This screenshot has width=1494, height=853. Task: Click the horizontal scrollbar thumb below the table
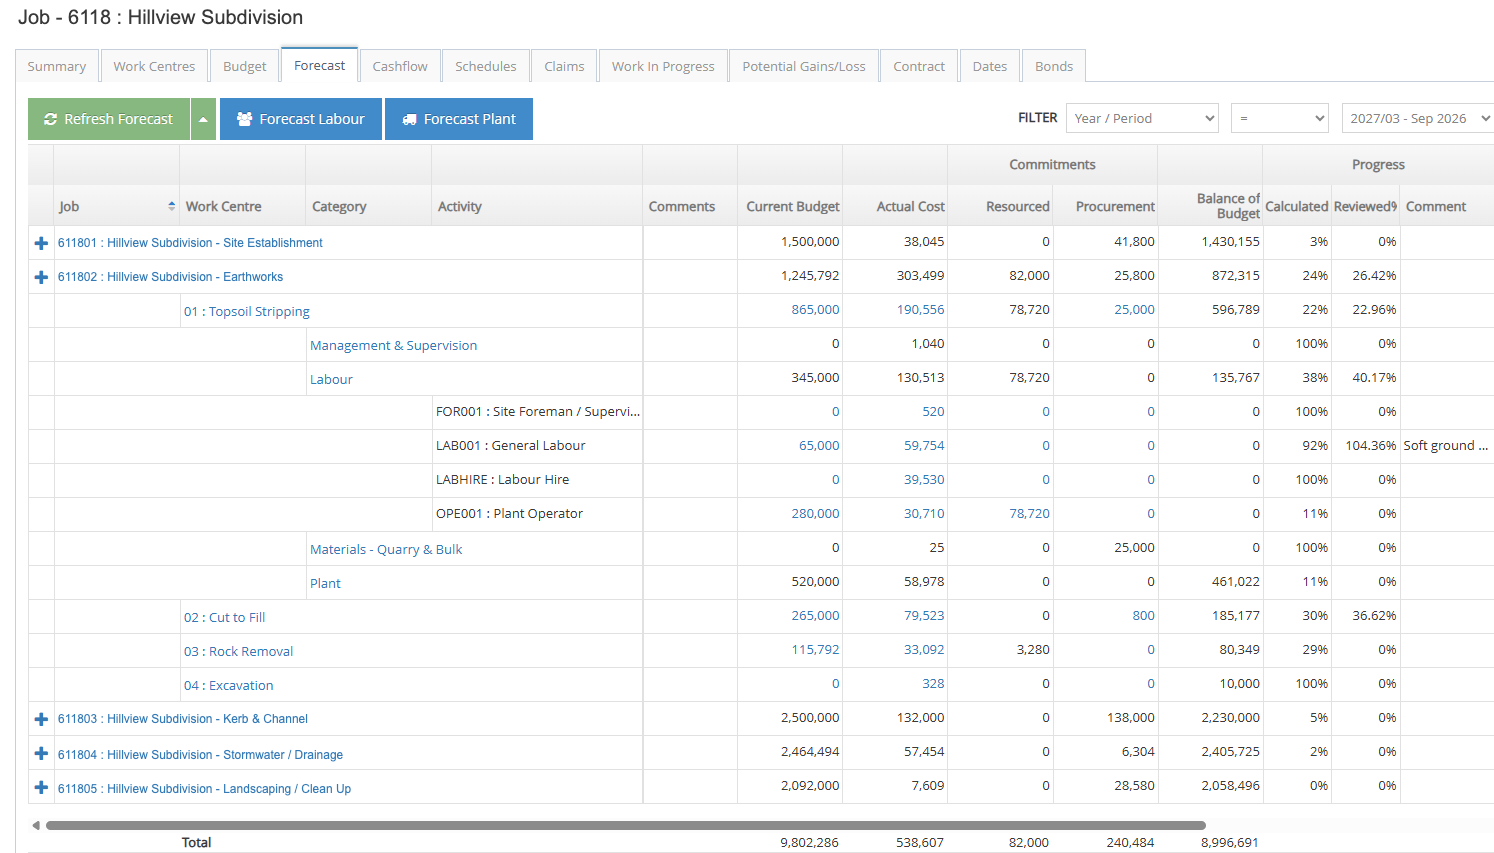[626, 826]
